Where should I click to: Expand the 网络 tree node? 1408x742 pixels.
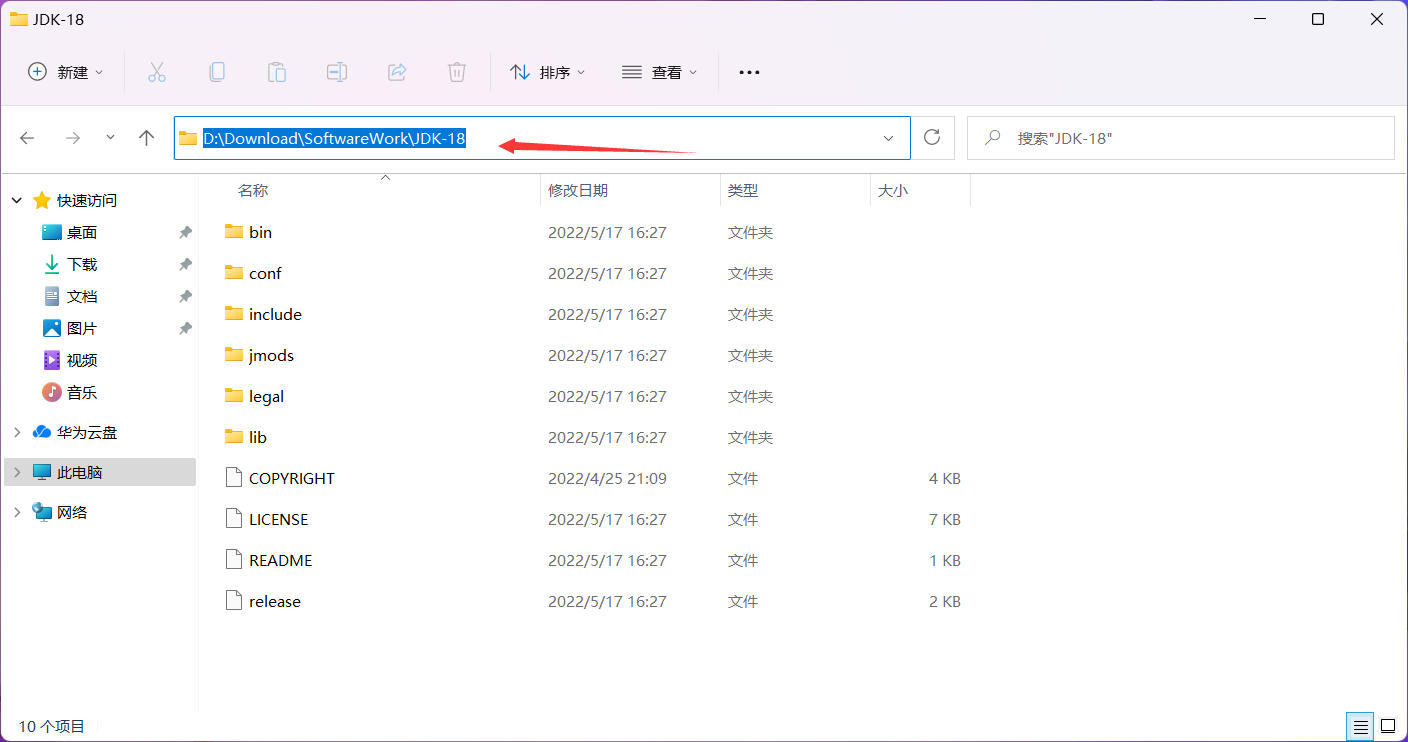(x=17, y=512)
